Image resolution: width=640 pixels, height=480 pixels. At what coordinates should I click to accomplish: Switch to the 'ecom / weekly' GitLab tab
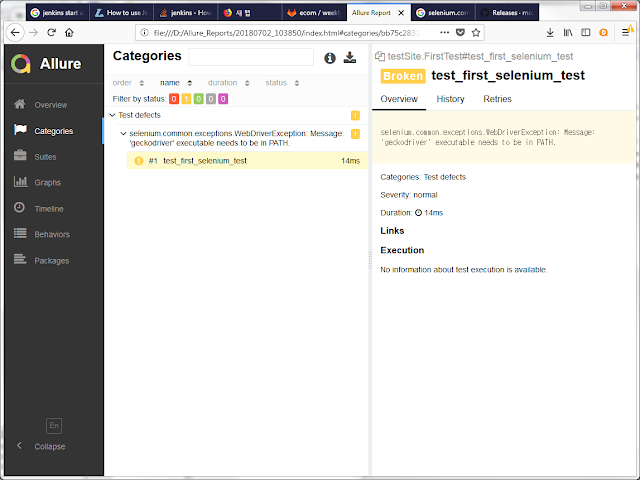point(314,13)
